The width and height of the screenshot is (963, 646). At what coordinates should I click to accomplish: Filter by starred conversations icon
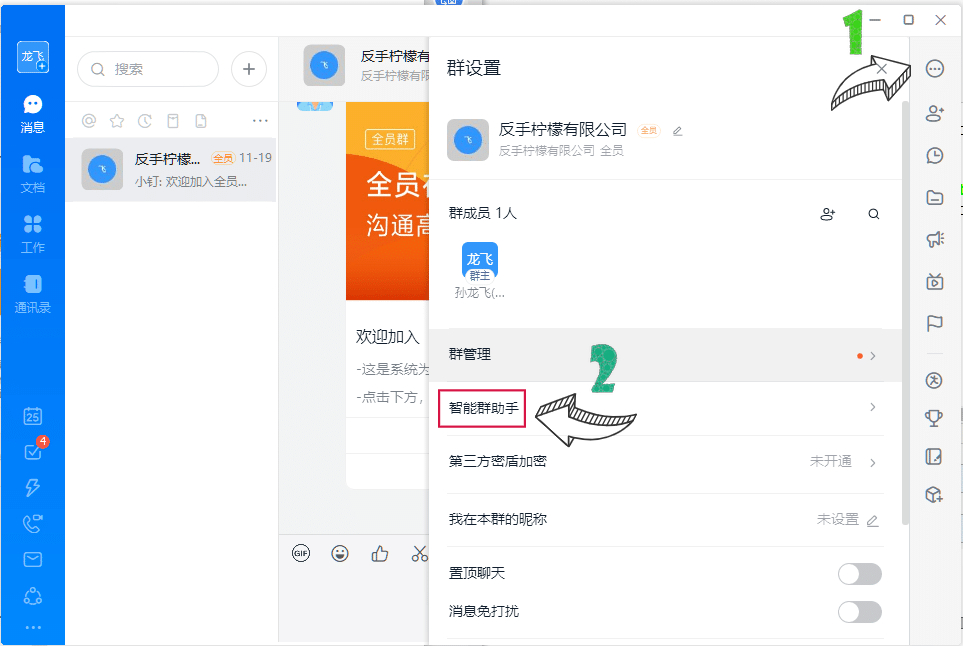point(117,121)
